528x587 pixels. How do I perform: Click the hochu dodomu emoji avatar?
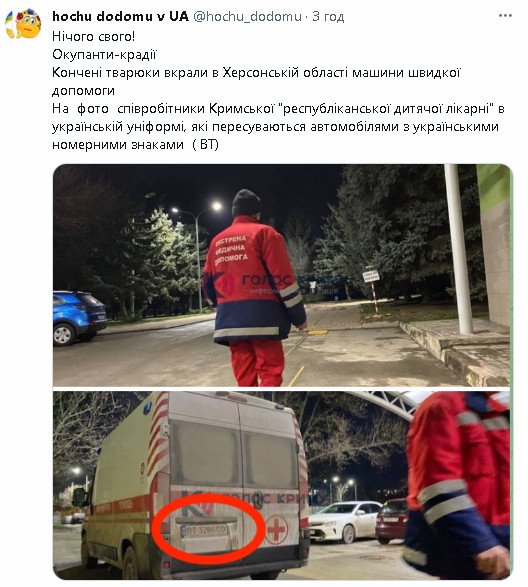click(x=23, y=24)
